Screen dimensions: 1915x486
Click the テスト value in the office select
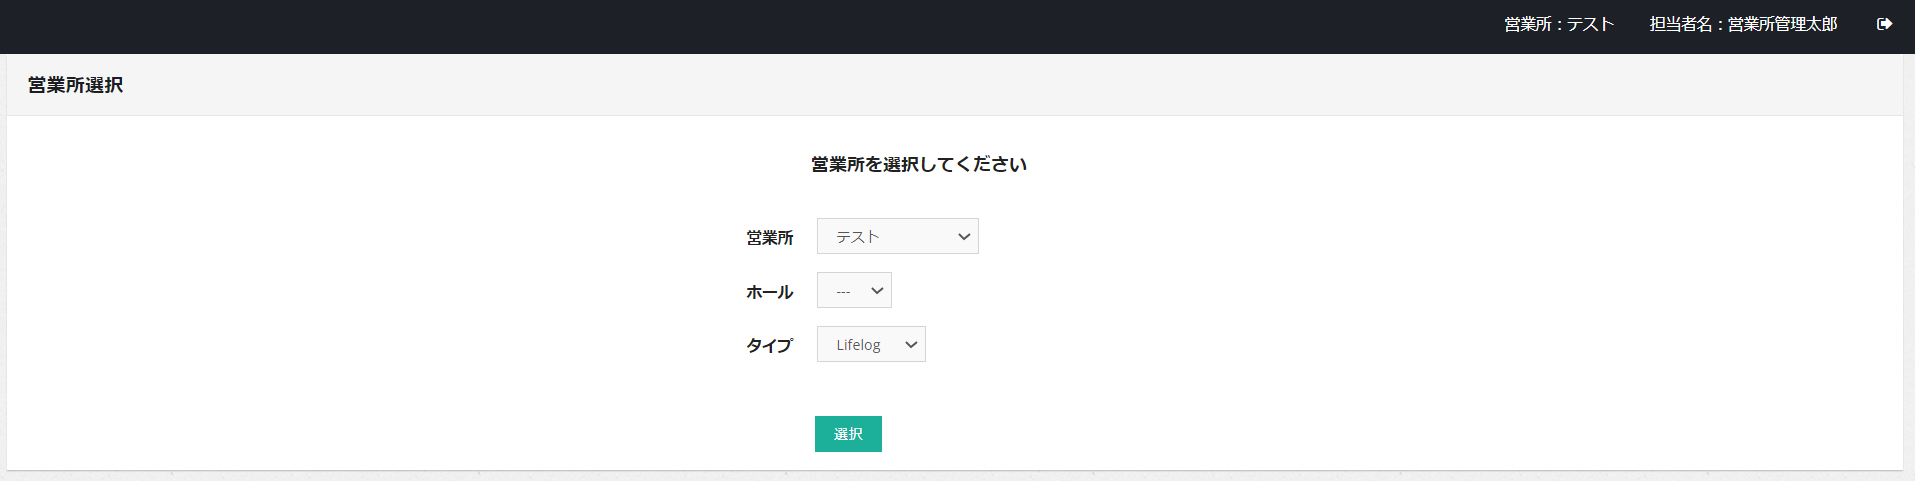click(x=858, y=237)
